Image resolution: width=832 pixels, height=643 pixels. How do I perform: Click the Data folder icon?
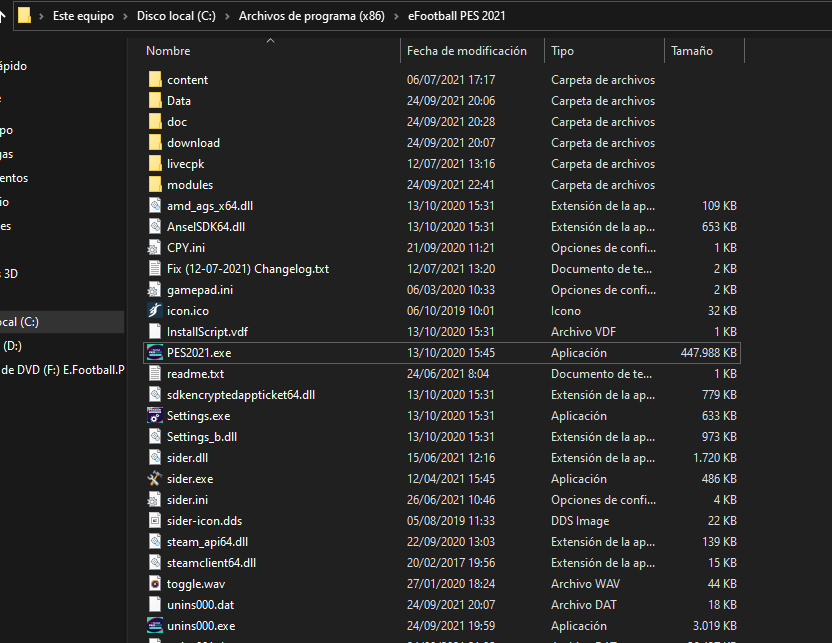pos(155,101)
